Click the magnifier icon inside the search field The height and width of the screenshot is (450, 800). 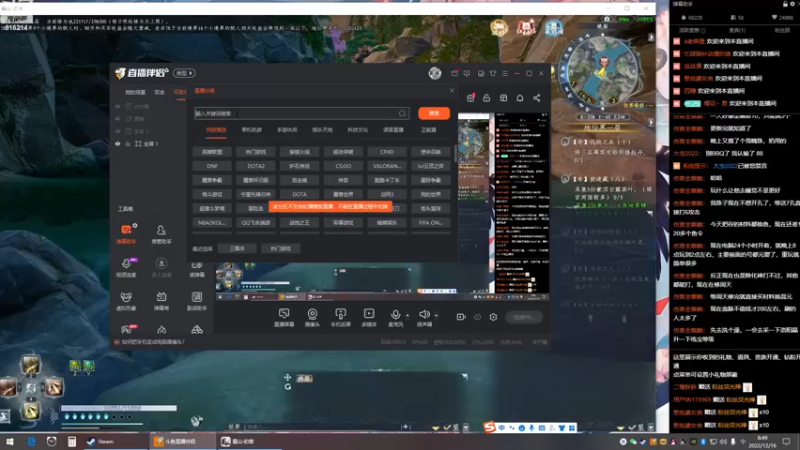(402, 113)
